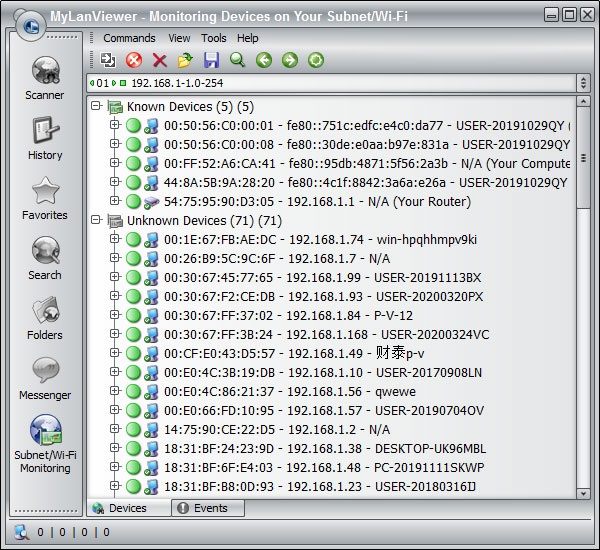This screenshot has width=600, height=550.
Task: Collapse the Unknown Devices group
Action: 96,220
